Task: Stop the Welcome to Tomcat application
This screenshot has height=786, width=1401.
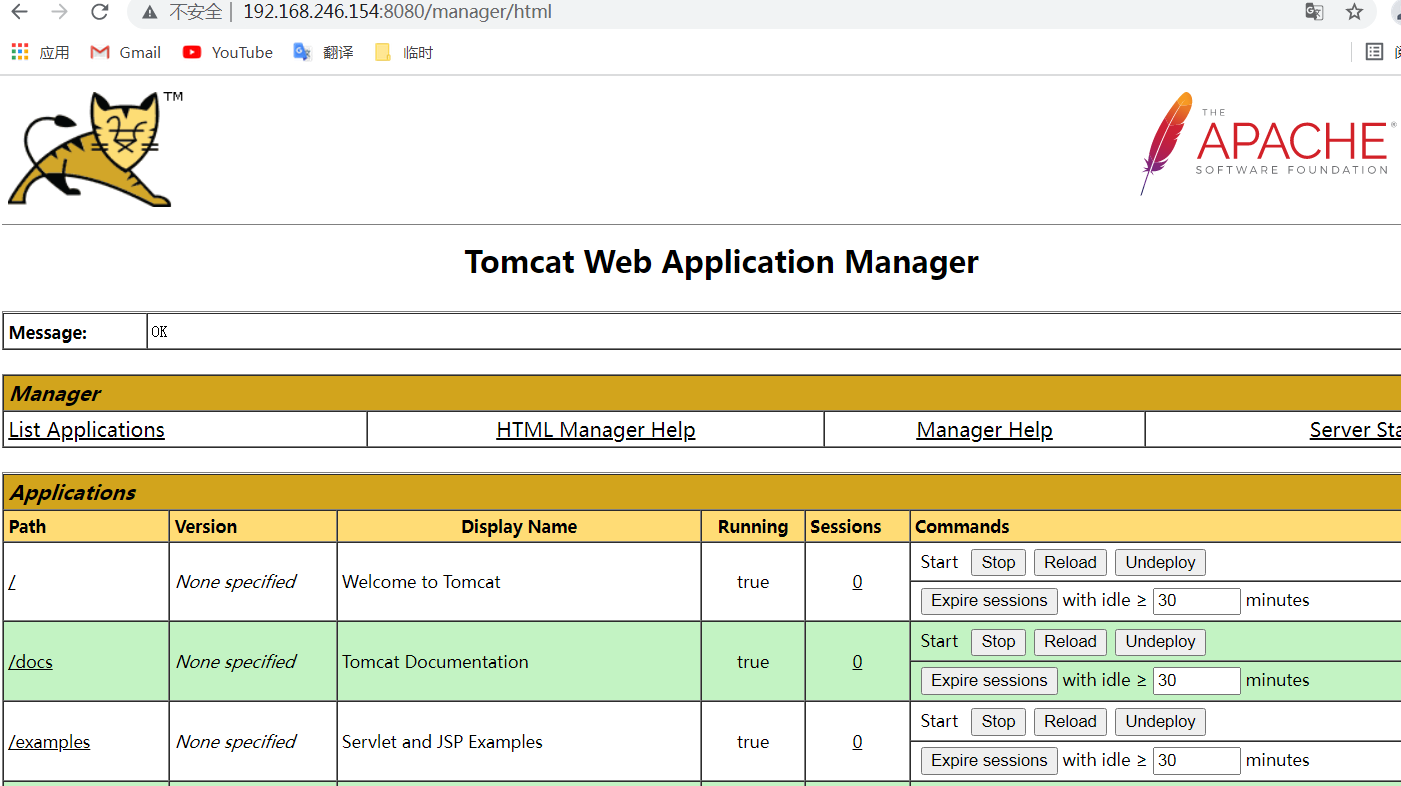Action: coord(998,562)
